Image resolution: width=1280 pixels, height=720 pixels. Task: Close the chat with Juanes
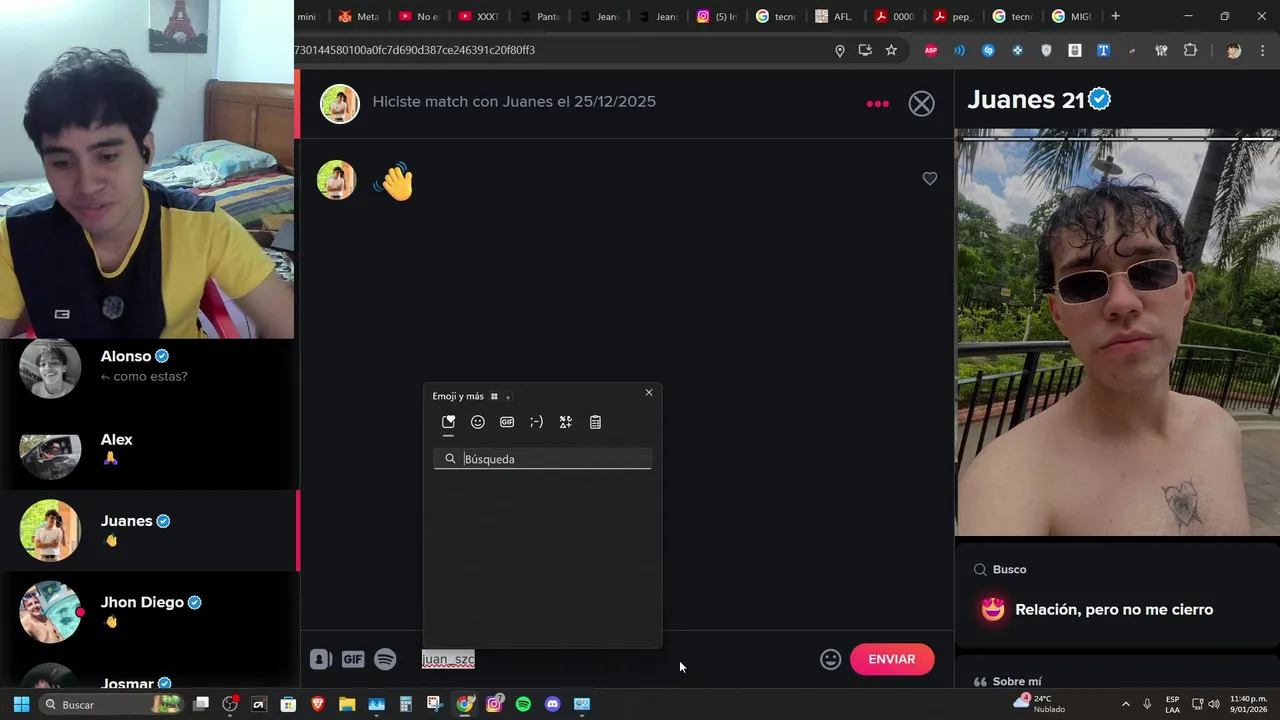coord(921,103)
